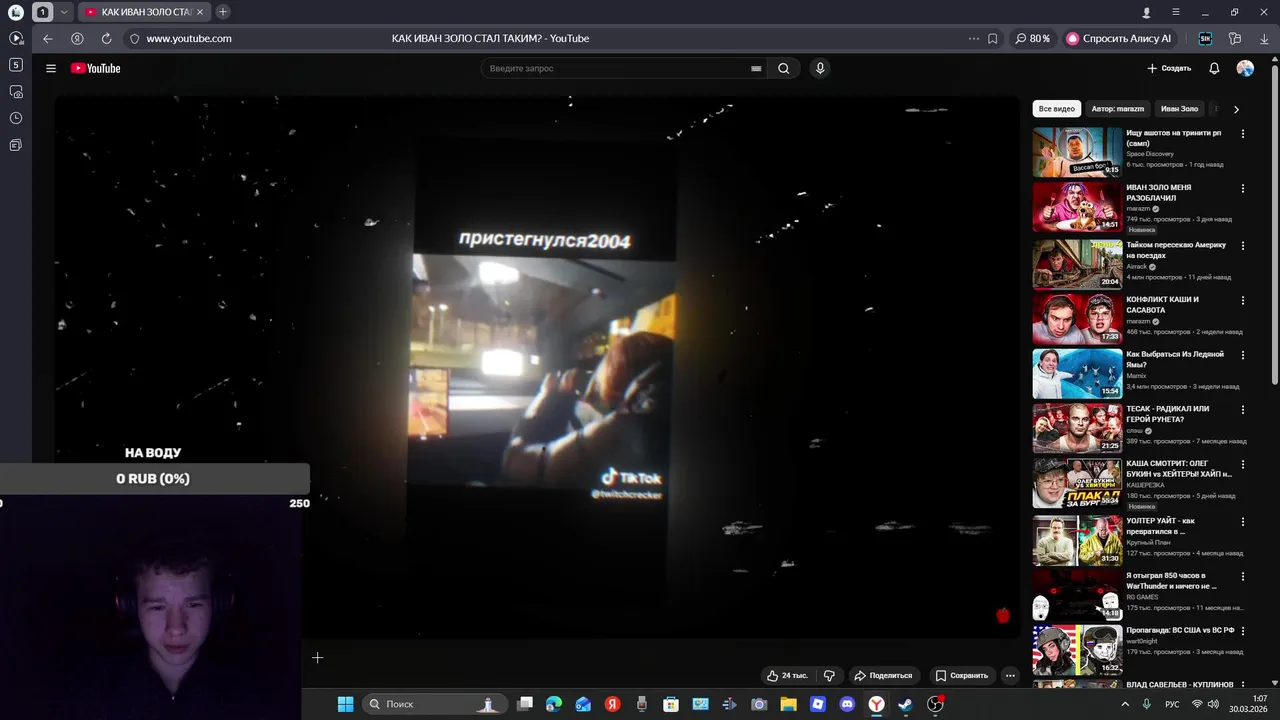Open OBS Studio from the taskbar

(x=935, y=704)
